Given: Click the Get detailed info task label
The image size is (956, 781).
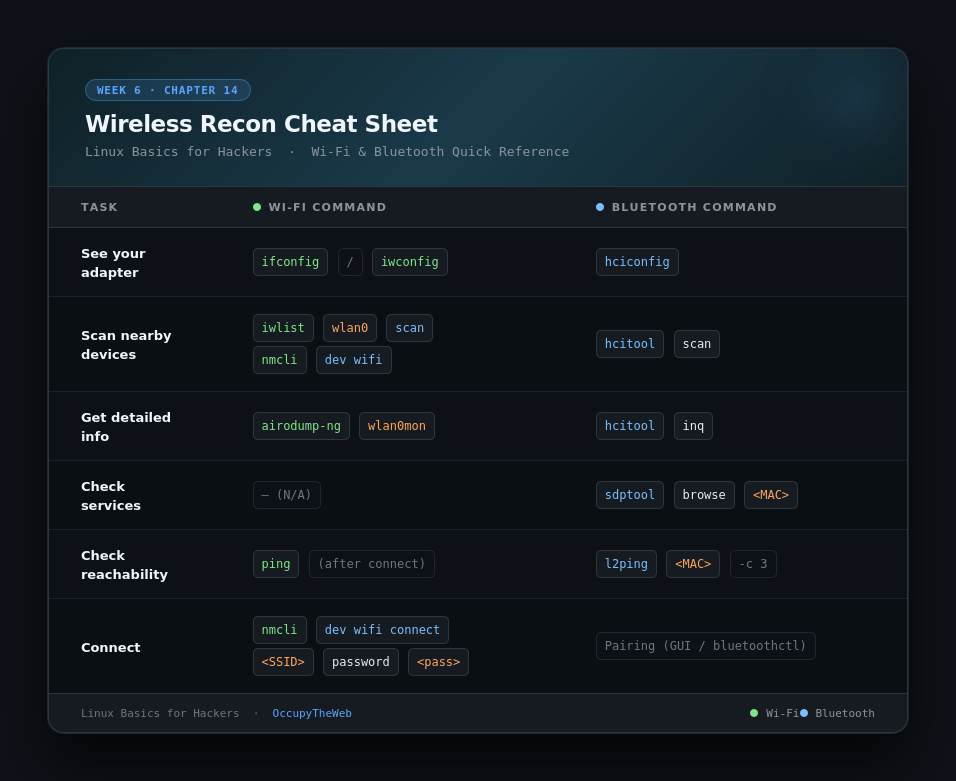Looking at the screenshot, I should pyautogui.click(x=126, y=427).
